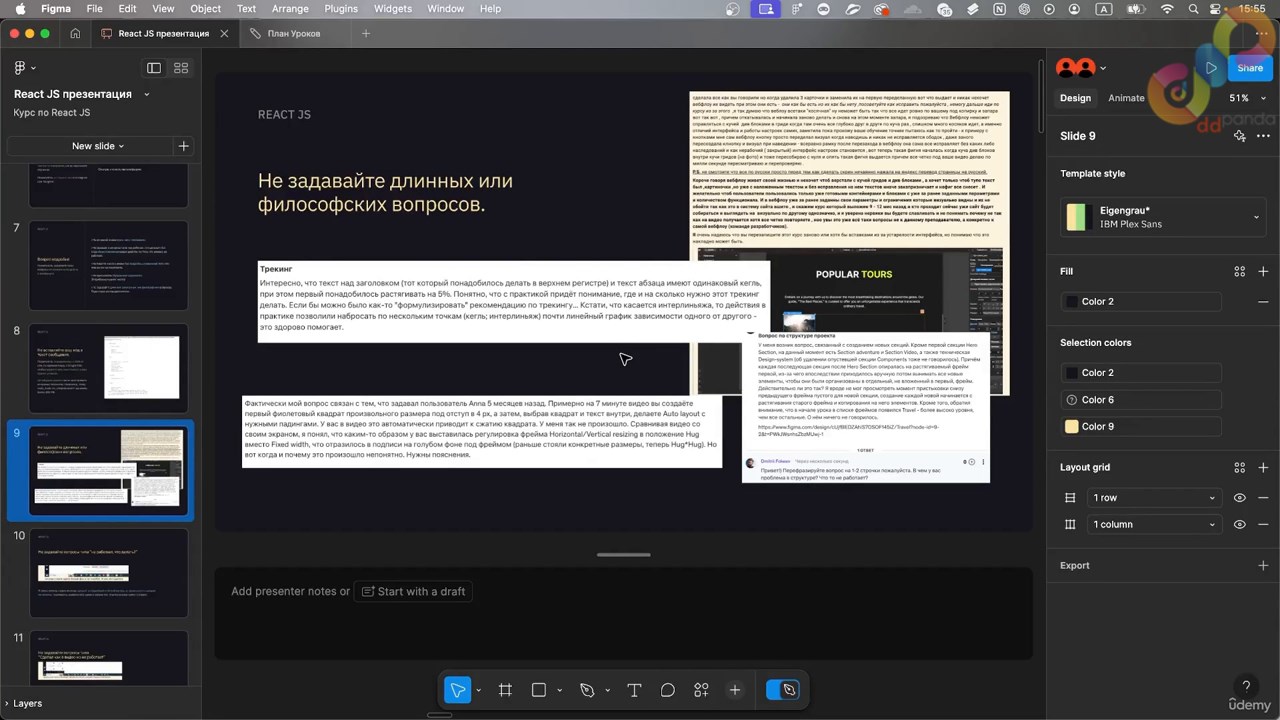
Task: Switch to grid view of slides
Action: tap(181, 68)
